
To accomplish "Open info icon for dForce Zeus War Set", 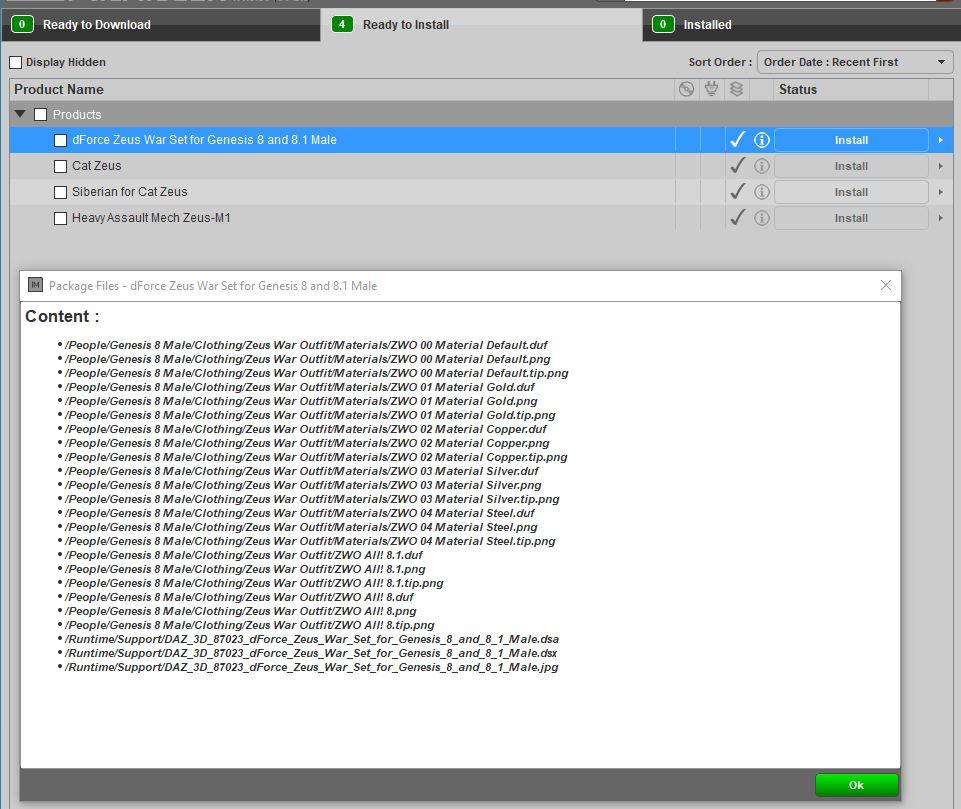I will pyautogui.click(x=761, y=140).
